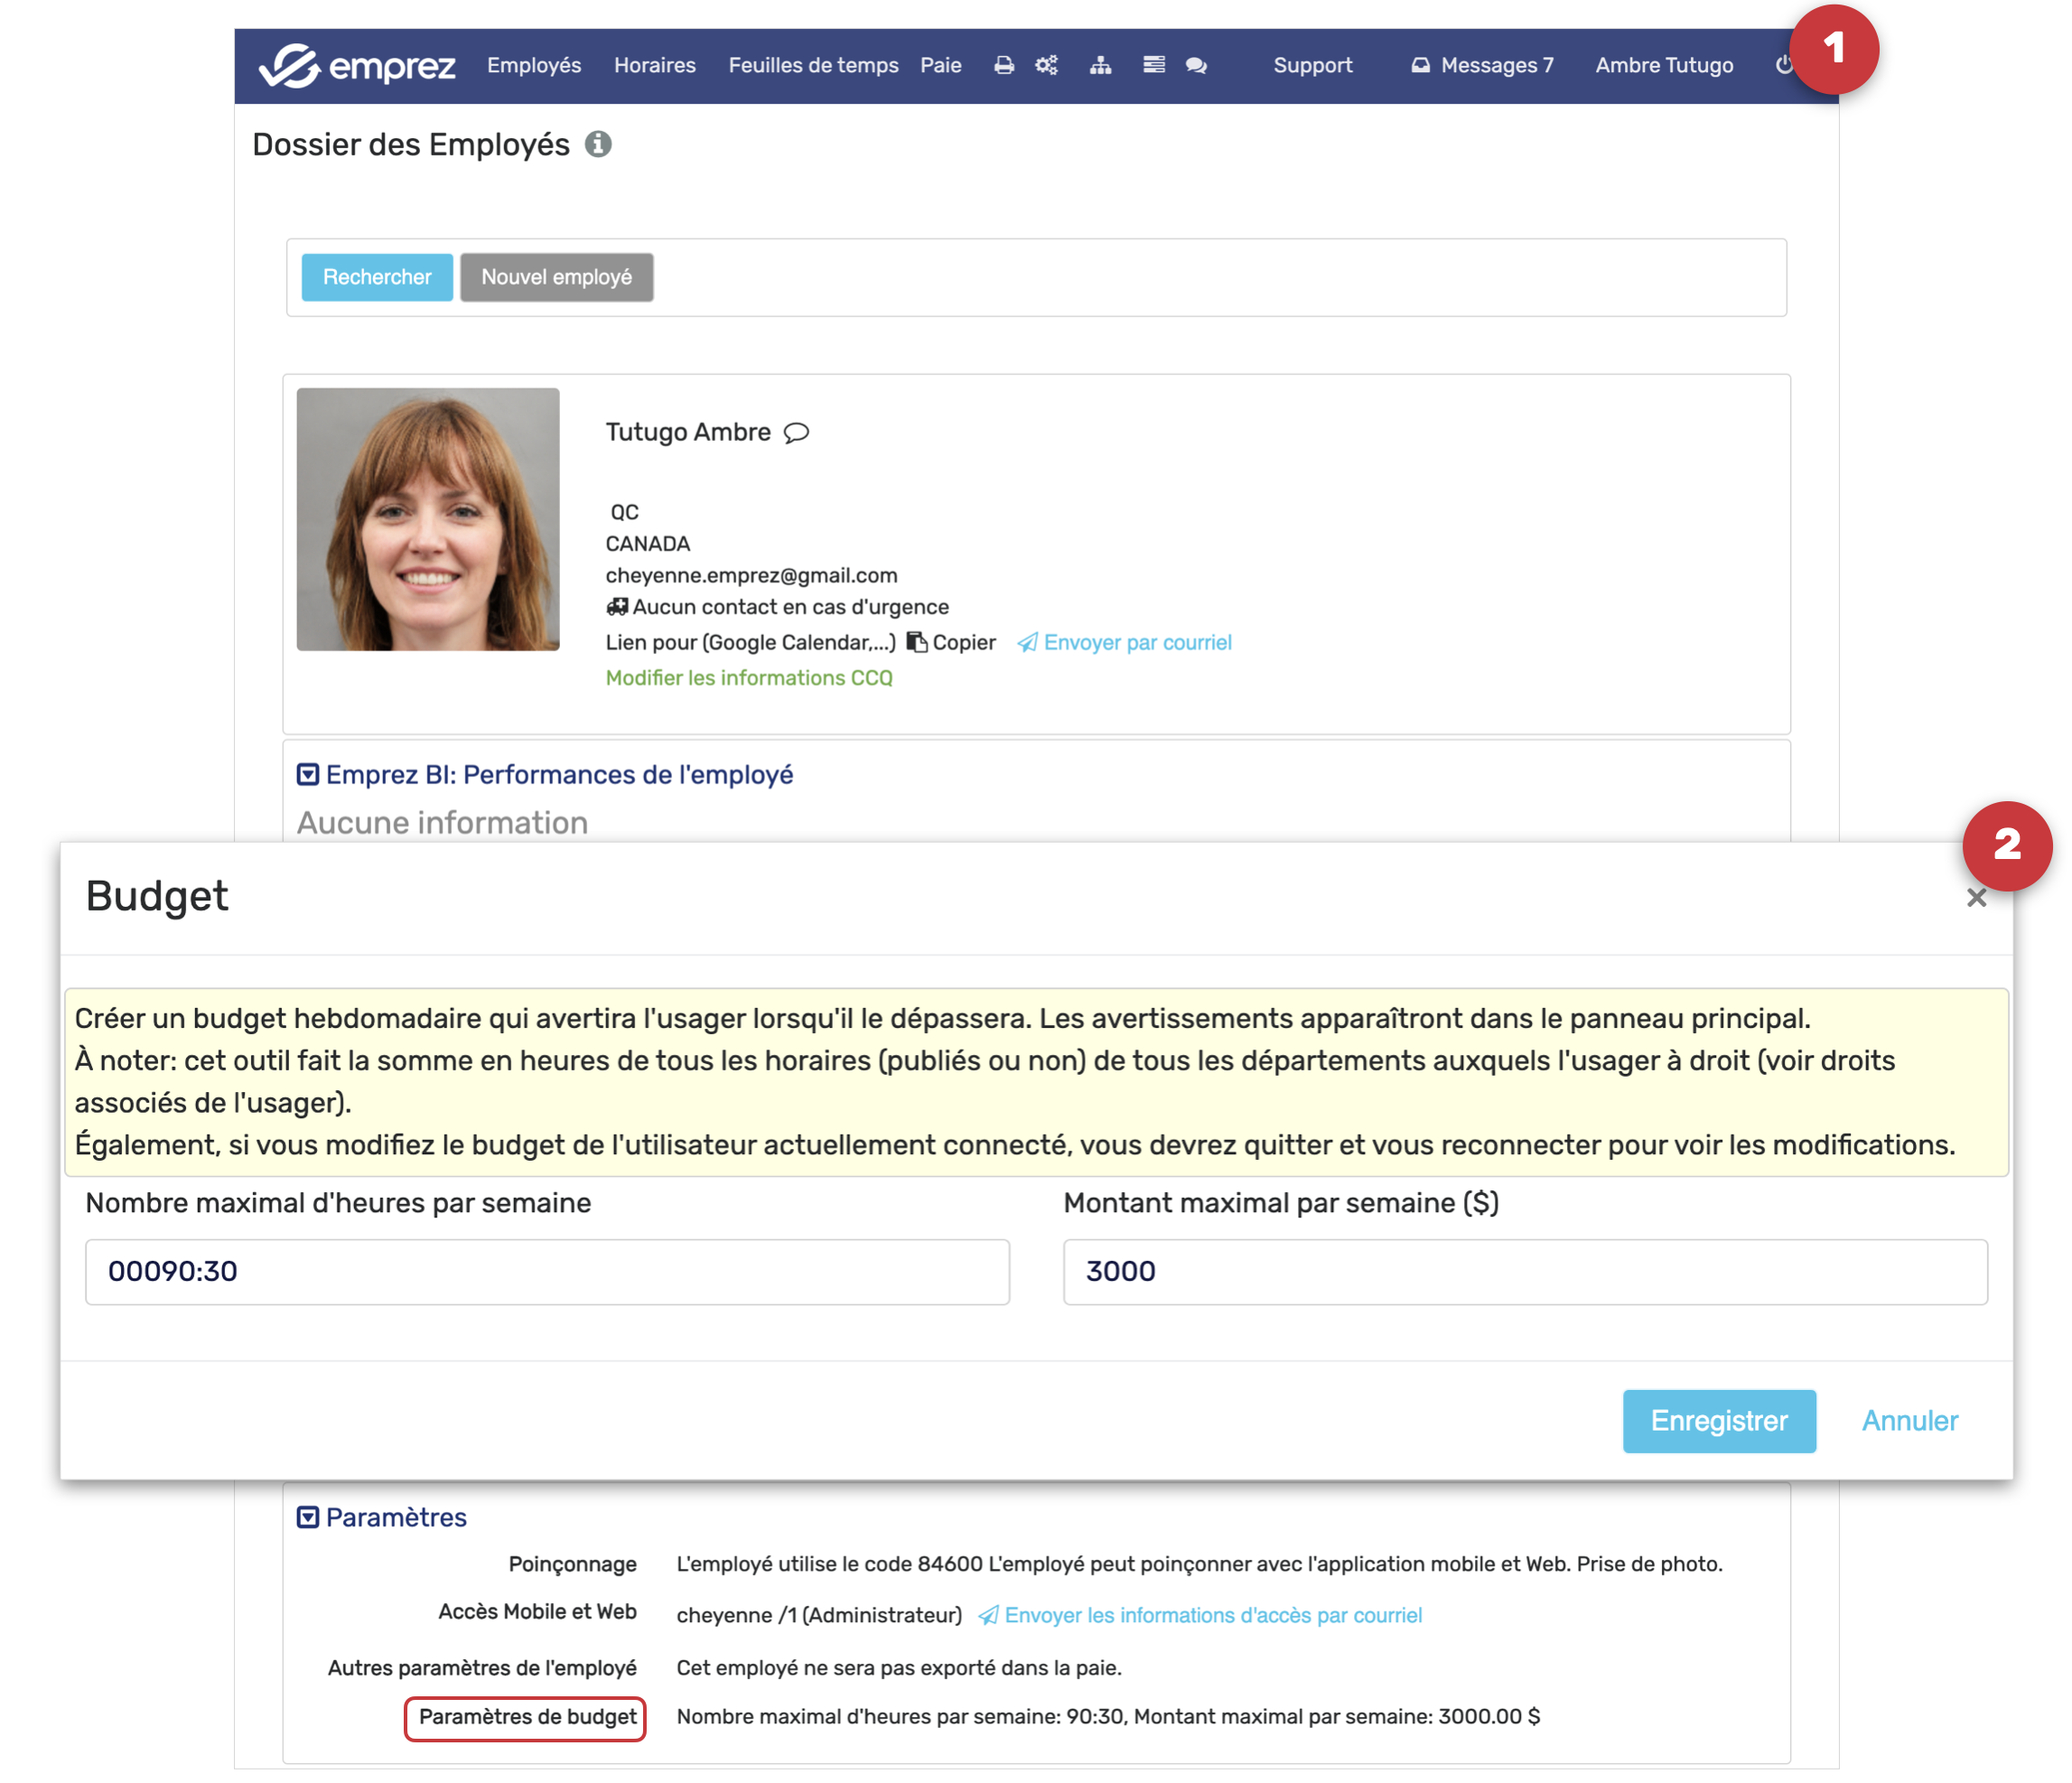Click the info icon beside Dossier des Employés

(598, 145)
